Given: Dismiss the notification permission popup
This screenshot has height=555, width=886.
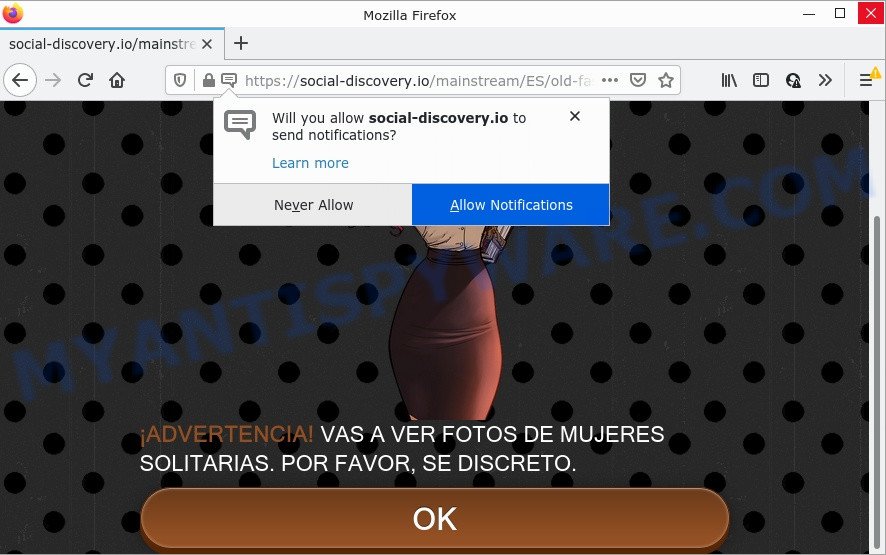Looking at the screenshot, I should click(x=575, y=116).
